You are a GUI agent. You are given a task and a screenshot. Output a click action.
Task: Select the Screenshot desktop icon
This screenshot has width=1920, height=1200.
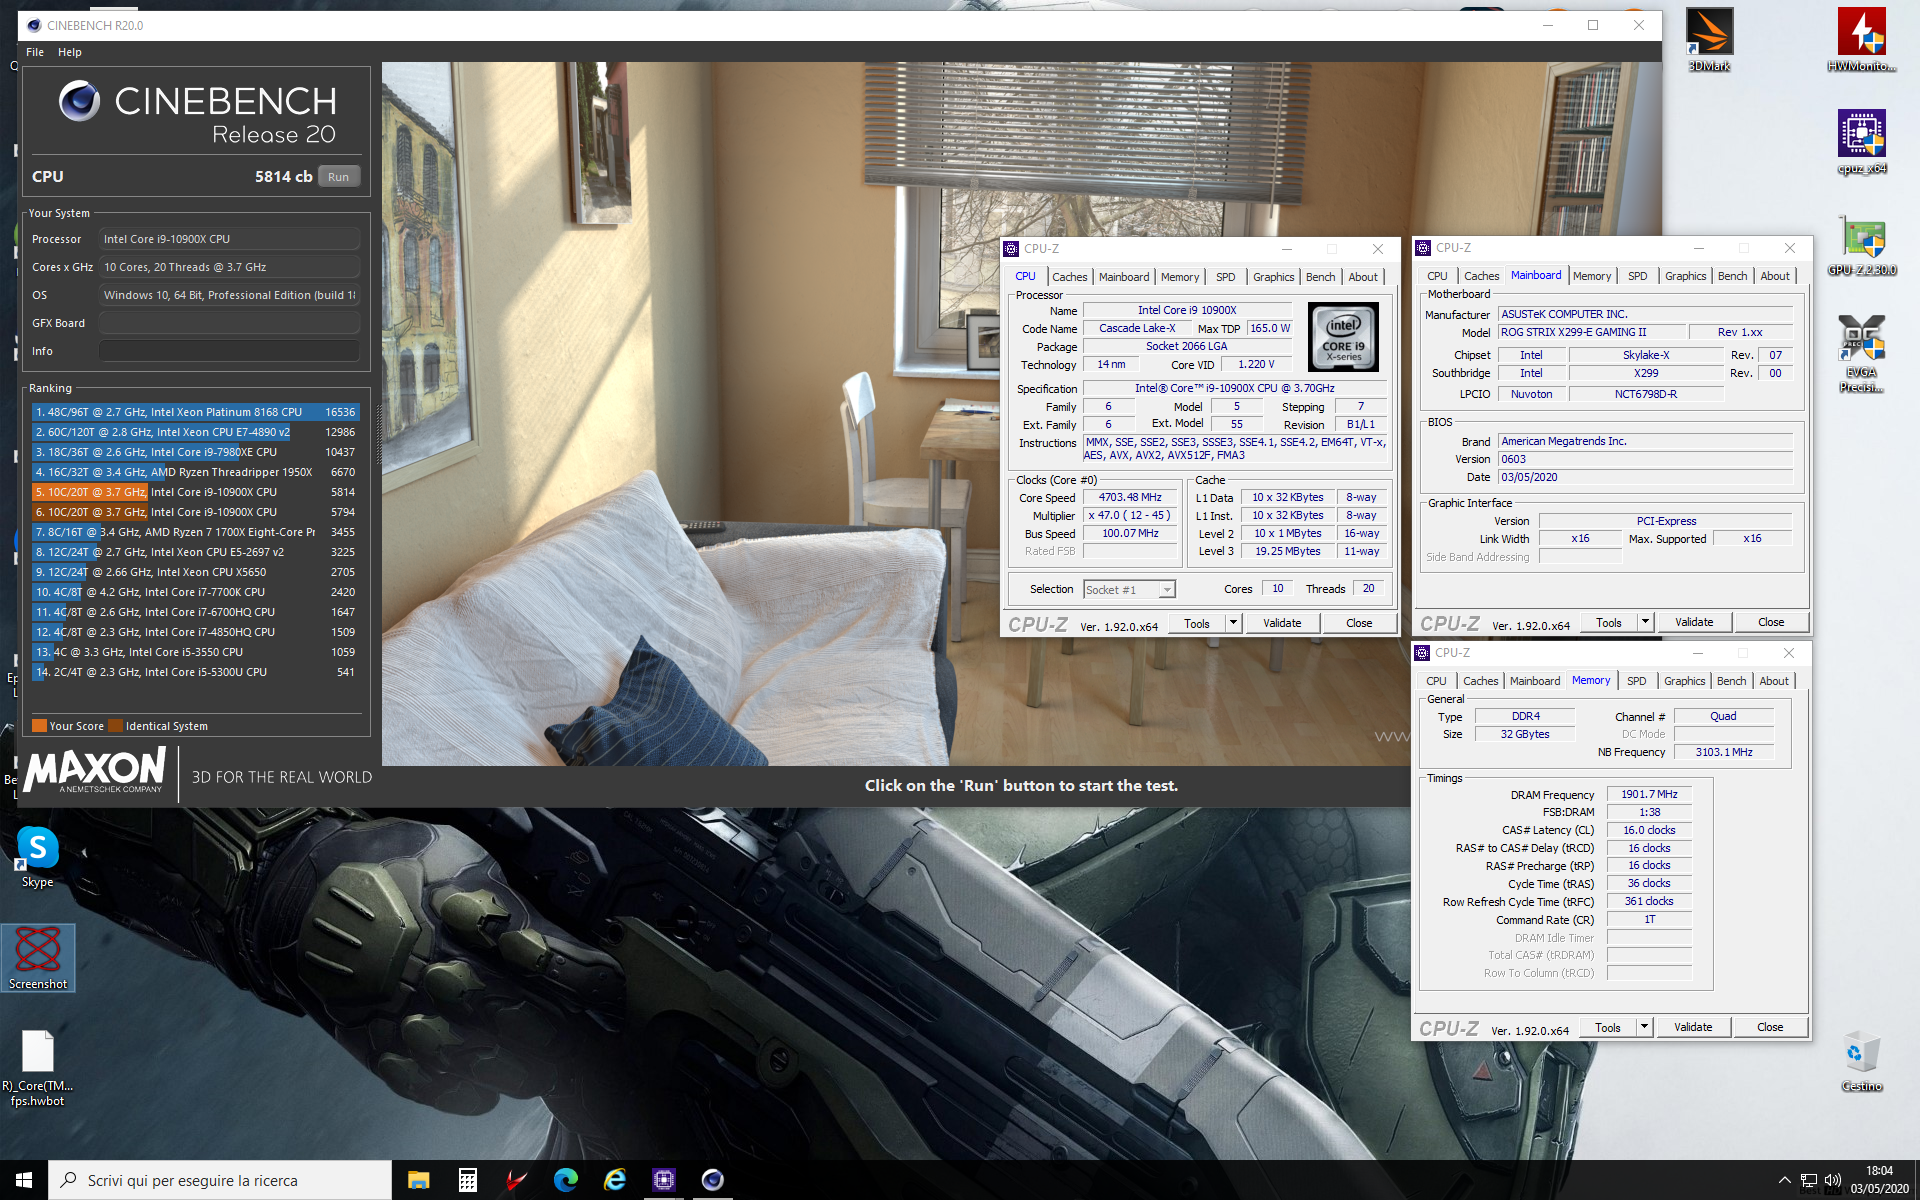click(38, 958)
